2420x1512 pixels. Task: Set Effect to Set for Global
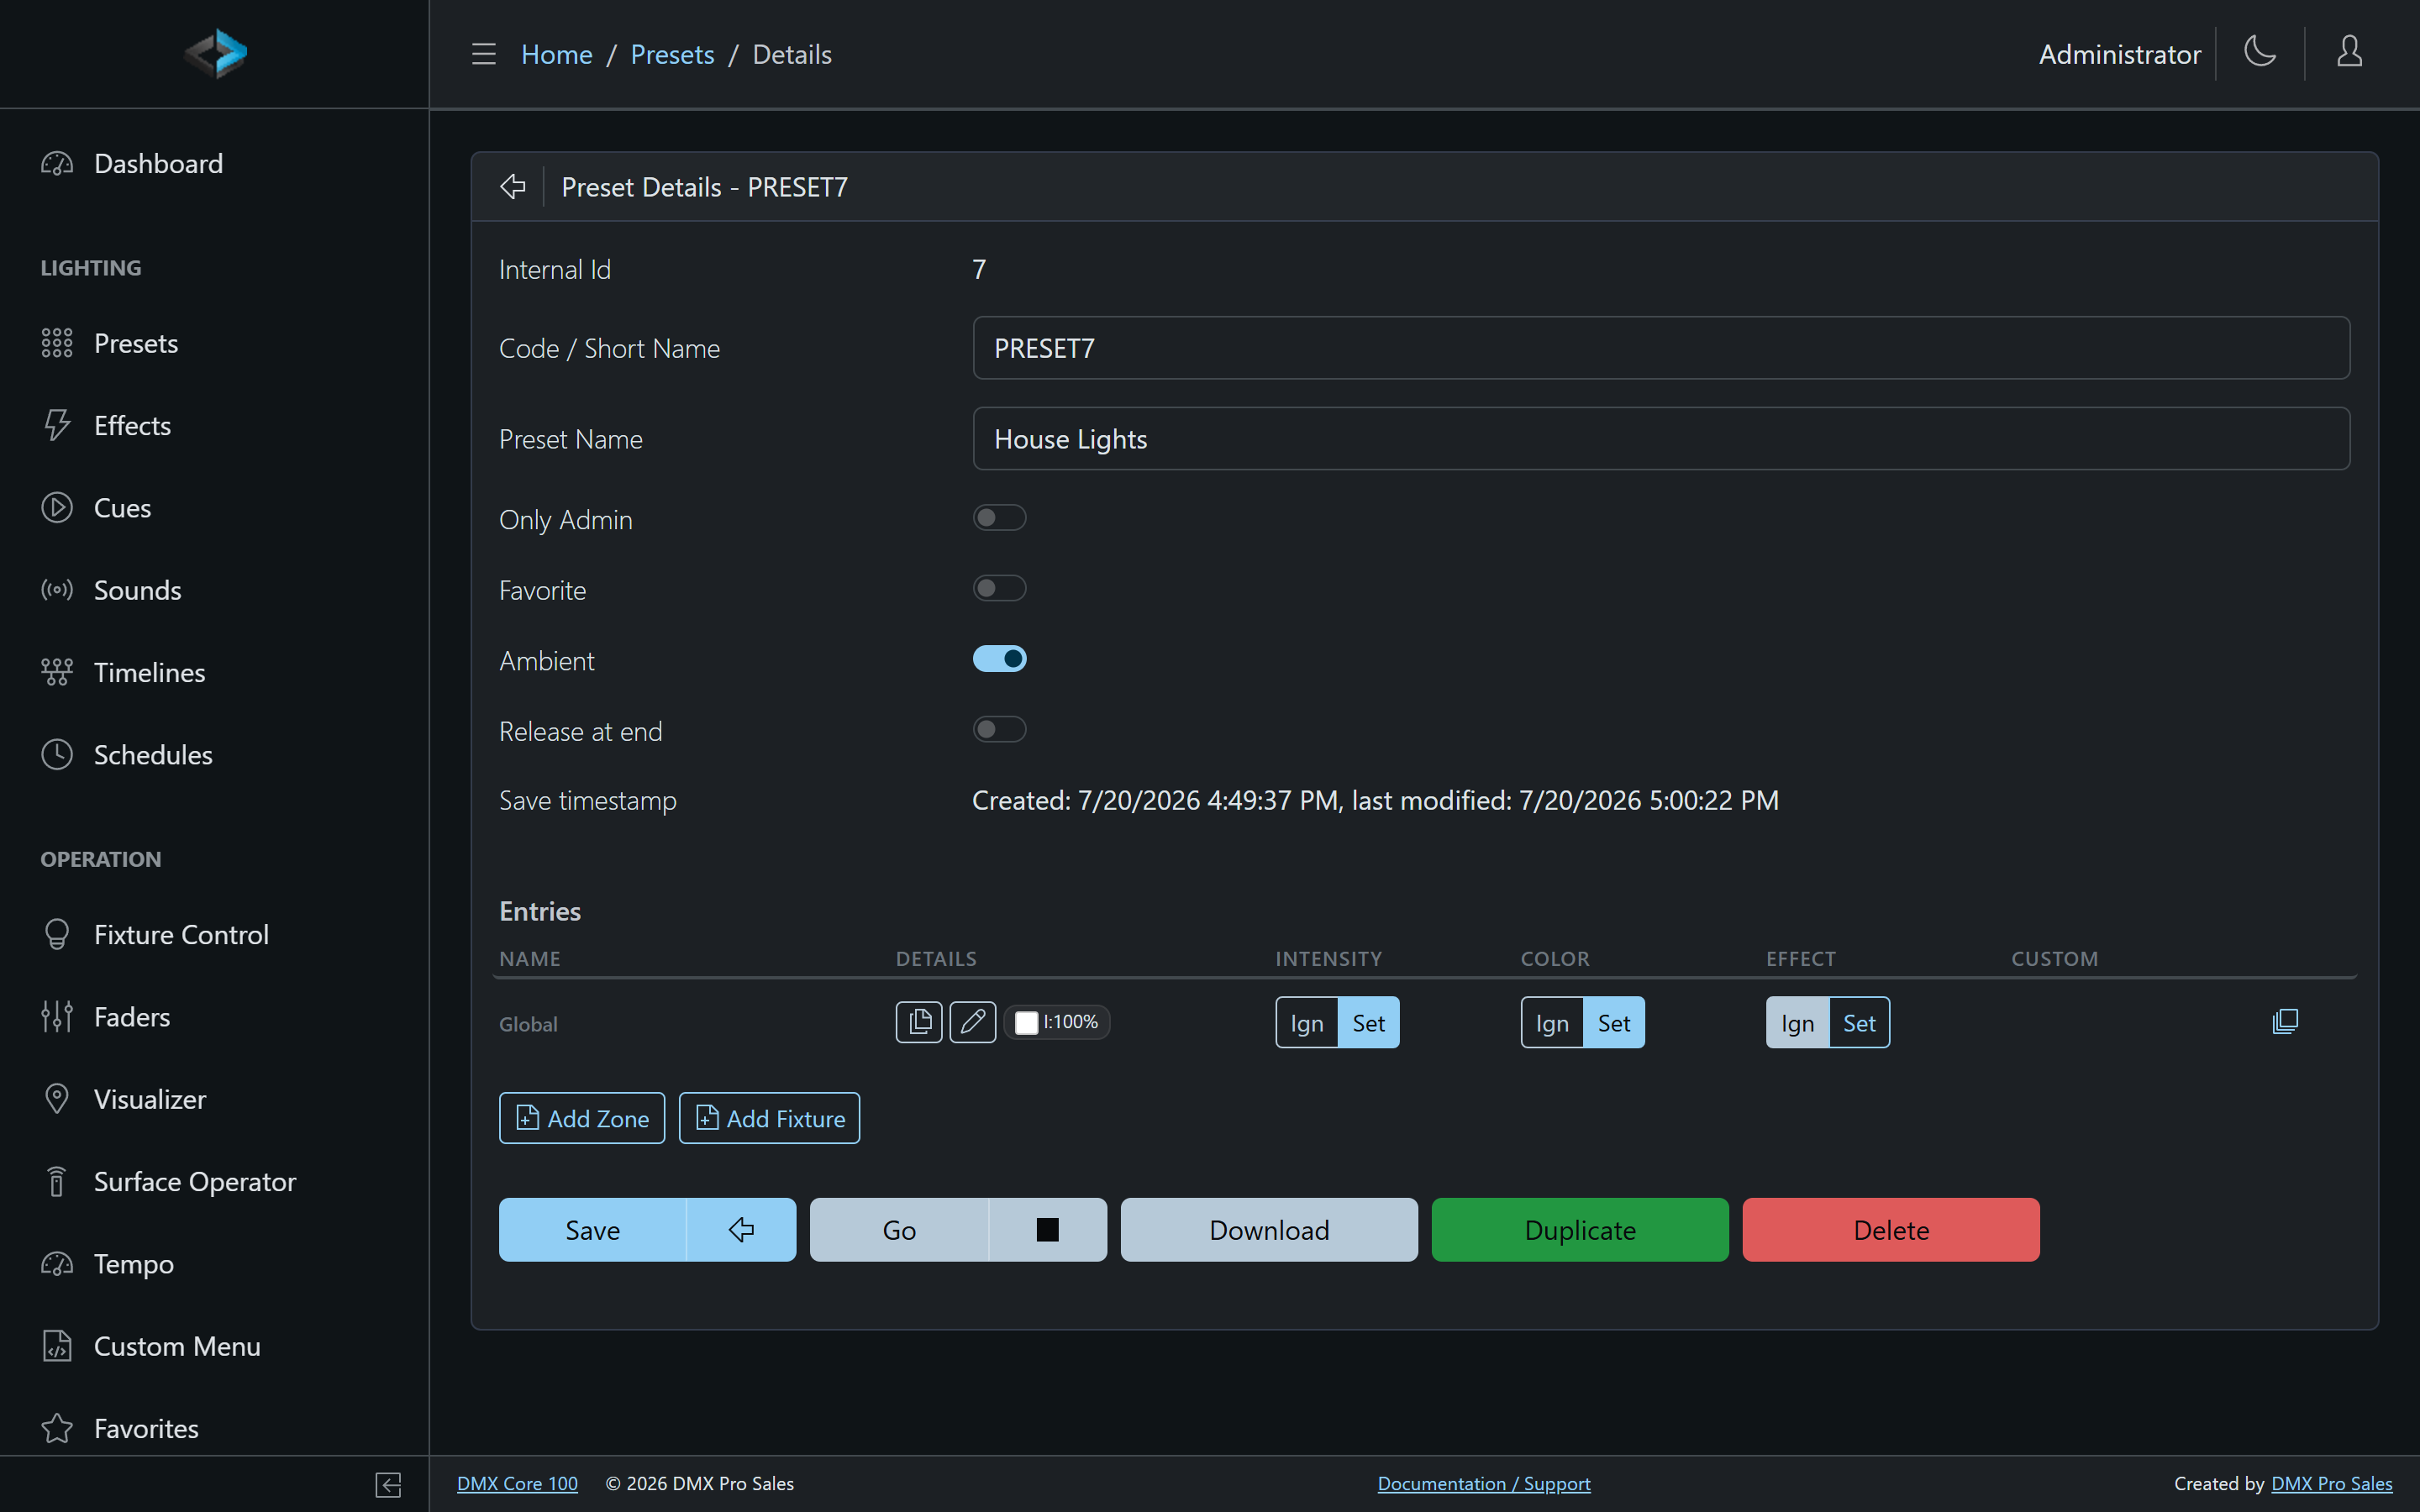click(1859, 1023)
